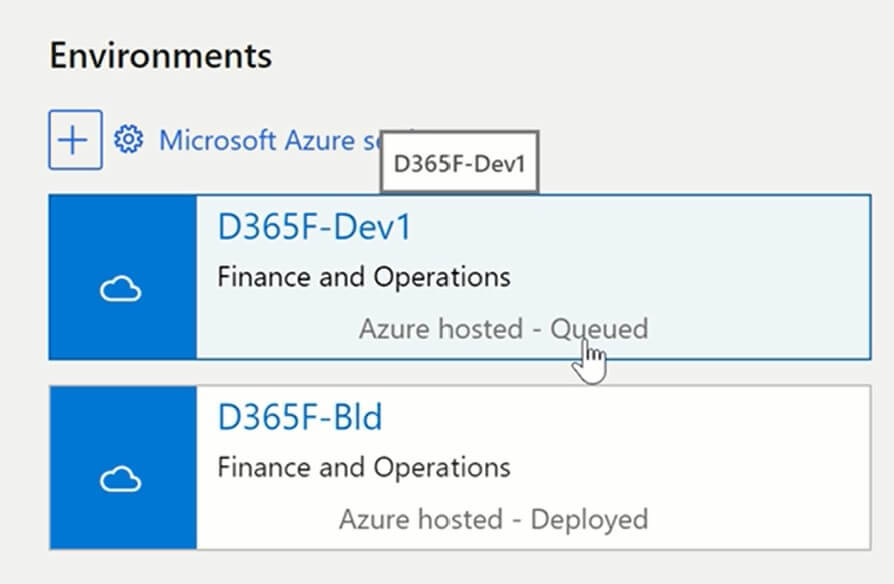
Task: Click the word "Deployed" in the Bld status
Action: tap(589, 519)
